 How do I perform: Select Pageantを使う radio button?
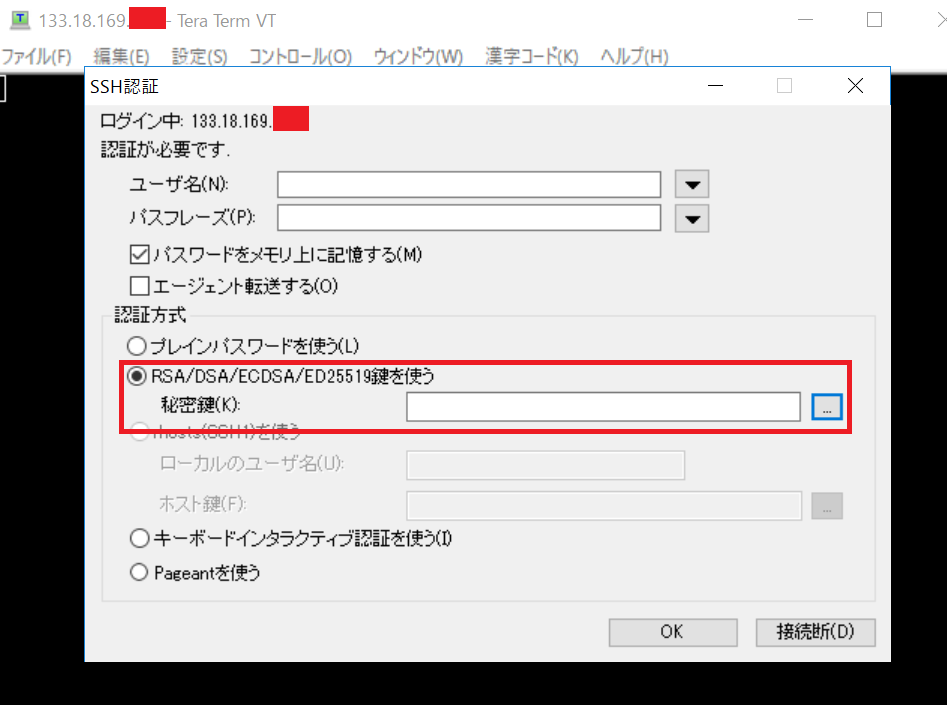tap(140, 573)
